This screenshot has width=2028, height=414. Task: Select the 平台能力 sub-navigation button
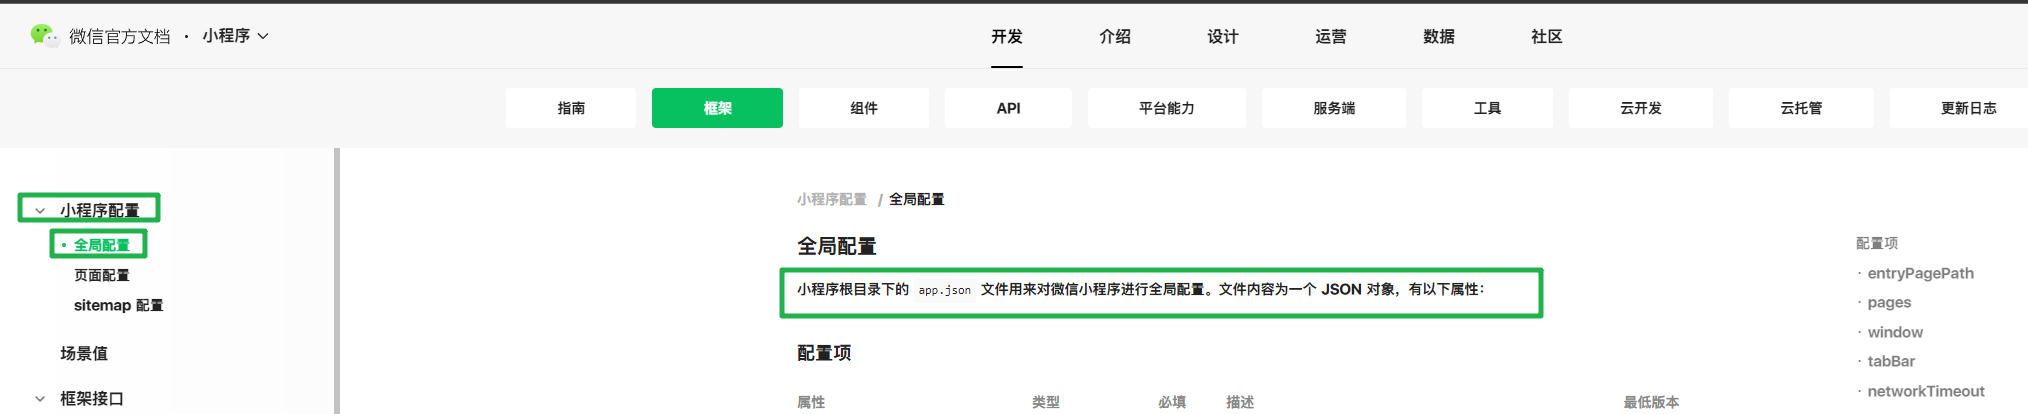(1167, 108)
